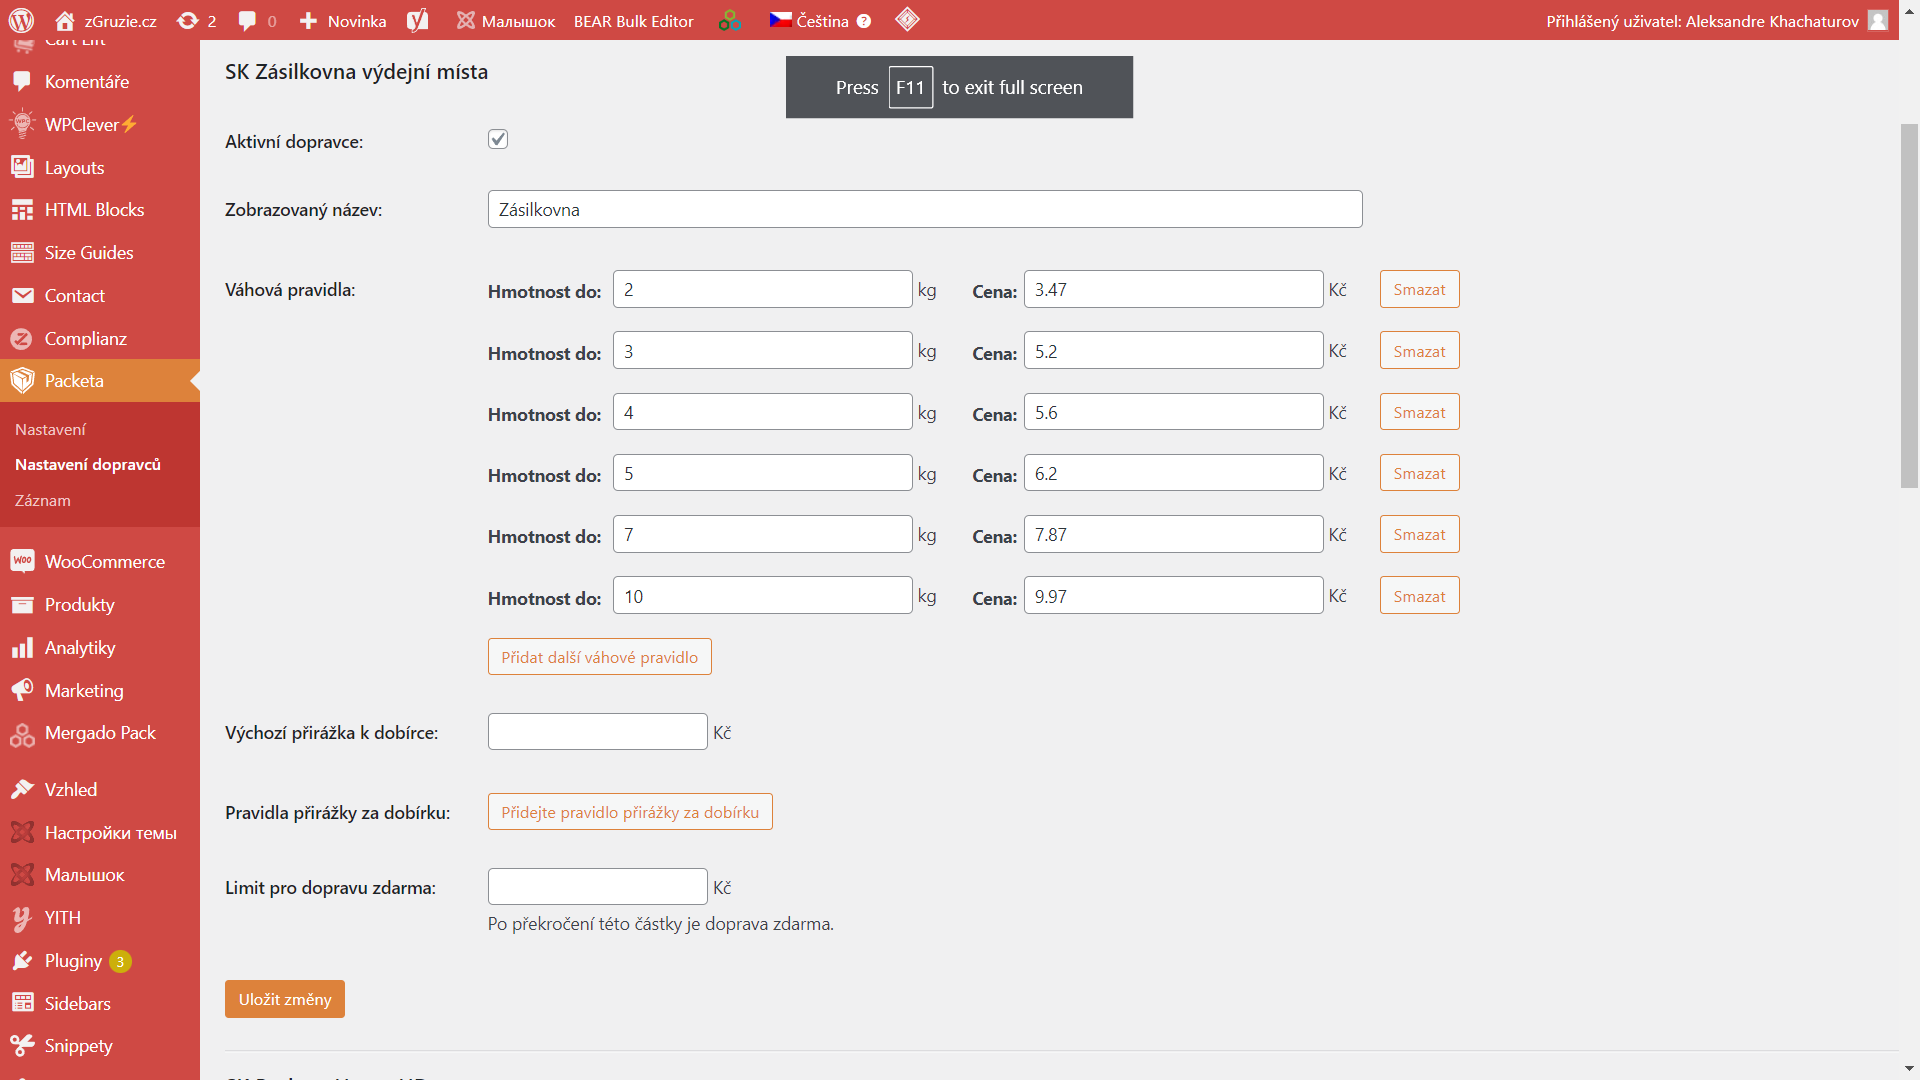The image size is (1920, 1080).
Task: Click the Layouts sidebar icon
Action: 22,167
